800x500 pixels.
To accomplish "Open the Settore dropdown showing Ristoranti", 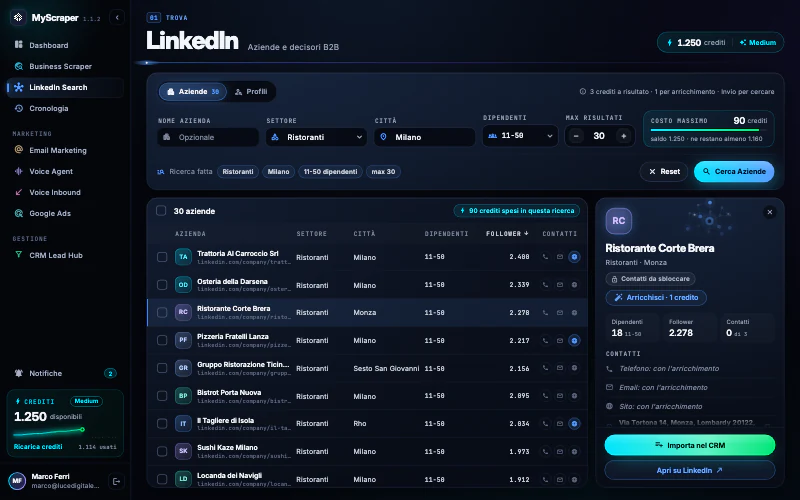I will click(316, 137).
